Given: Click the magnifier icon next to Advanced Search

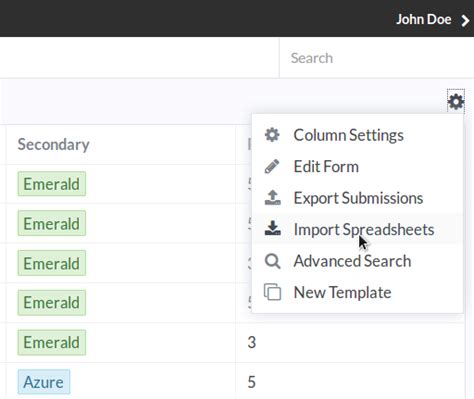Looking at the screenshot, I should pos(272,261).
